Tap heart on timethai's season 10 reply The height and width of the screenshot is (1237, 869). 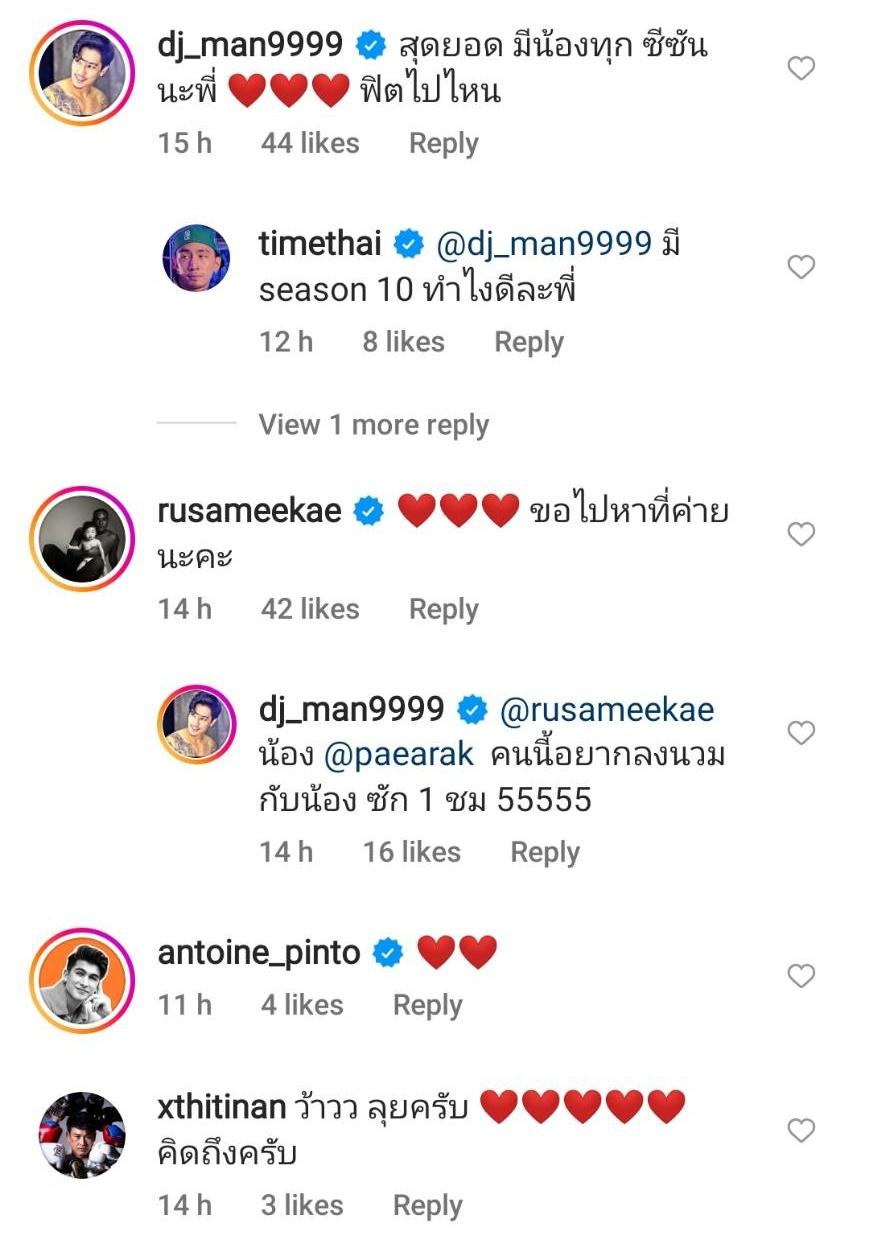click(x=801, y=267)
